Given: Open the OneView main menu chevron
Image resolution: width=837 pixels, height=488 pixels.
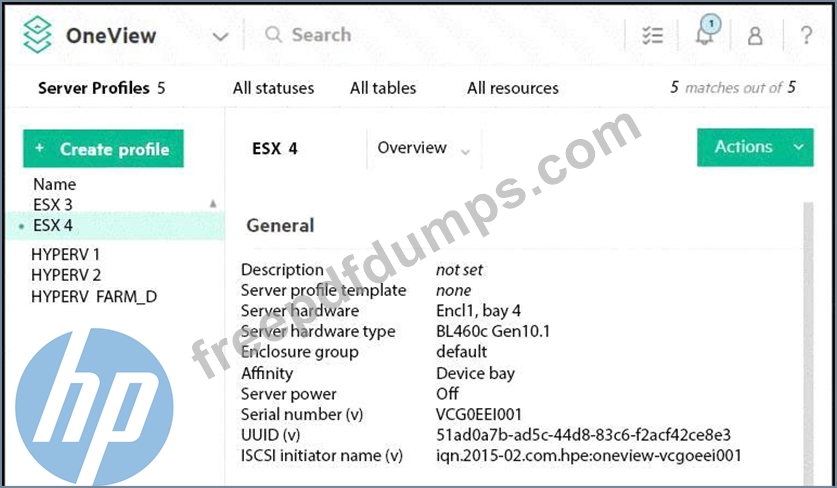Looking at the screenshot, I should 220,36.
